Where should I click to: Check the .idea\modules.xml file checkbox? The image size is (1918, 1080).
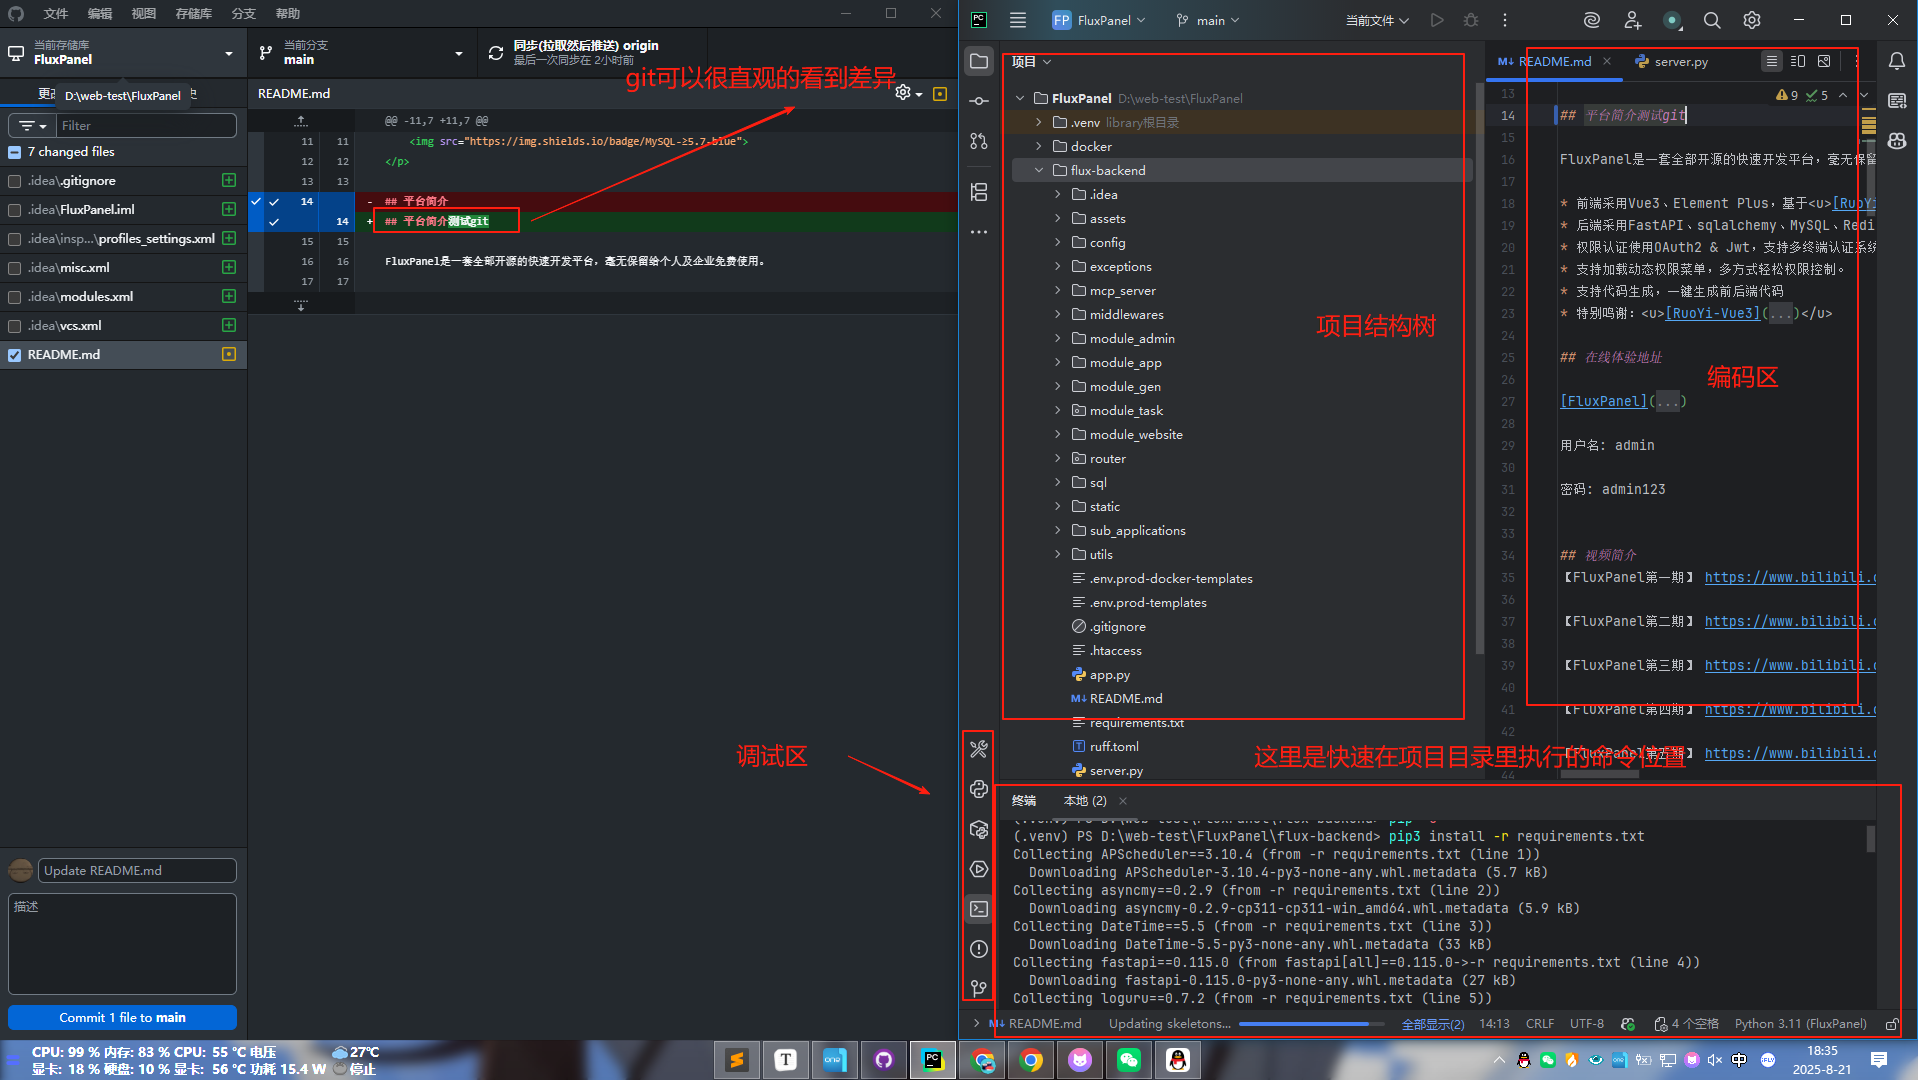pyautogui.click(x=14, y=297)
